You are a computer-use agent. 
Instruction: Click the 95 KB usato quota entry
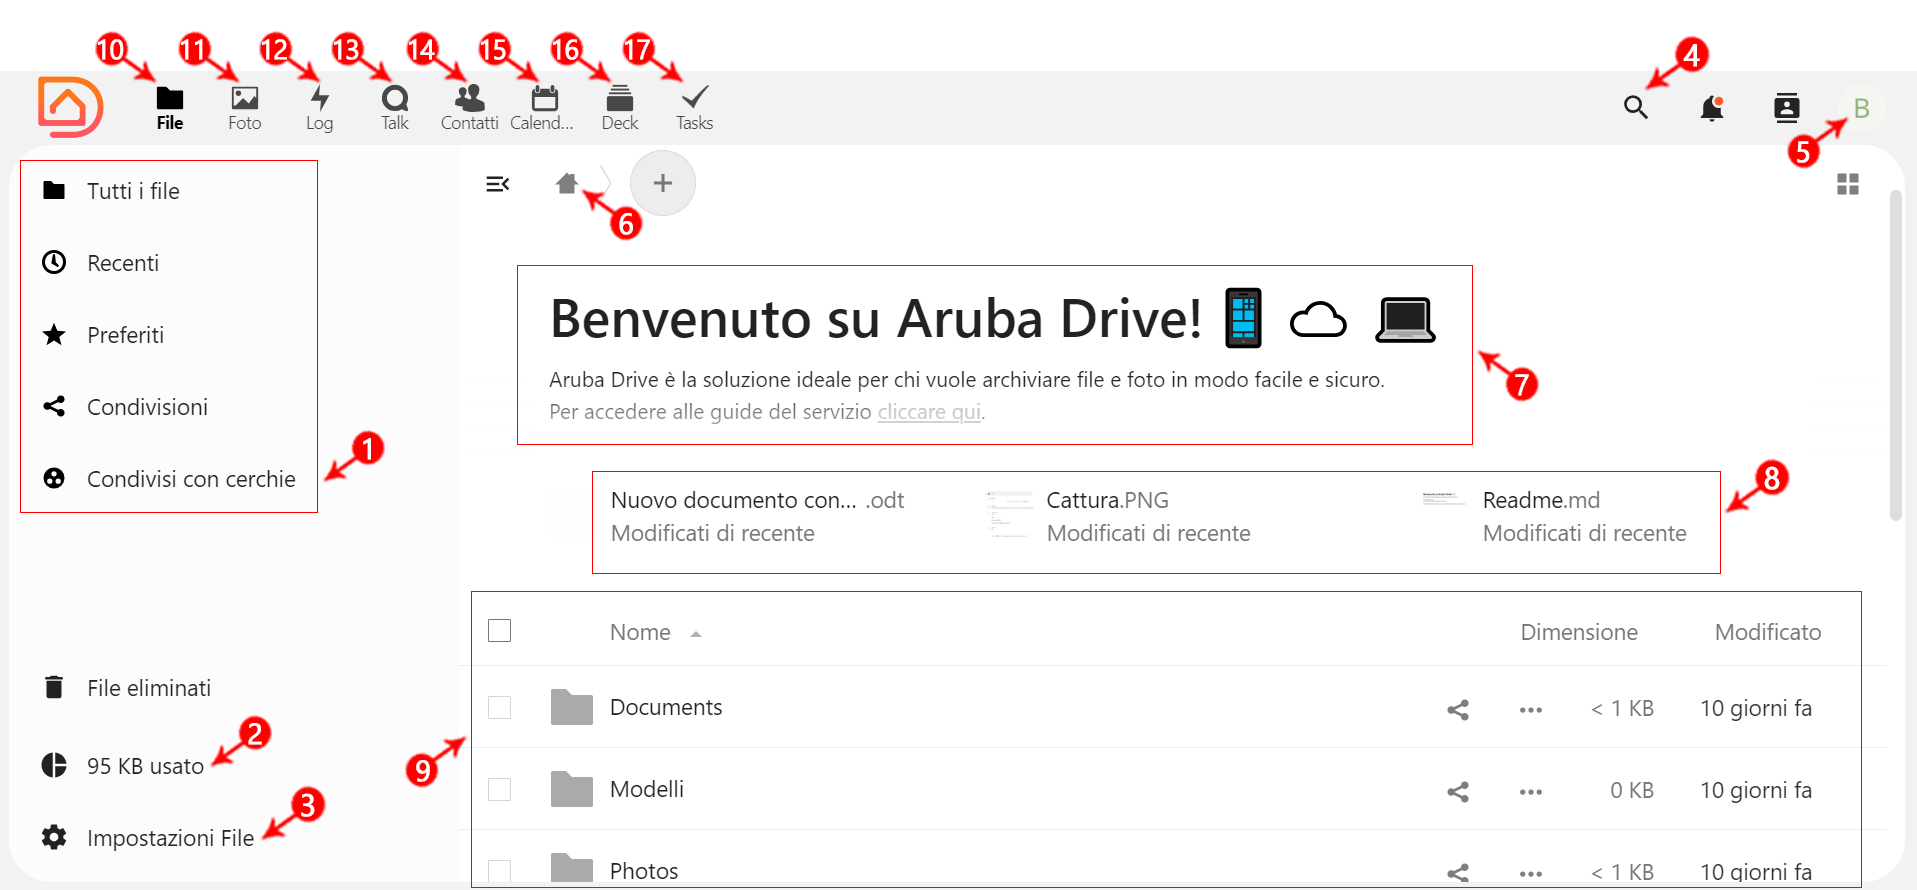tap(123, 766)
